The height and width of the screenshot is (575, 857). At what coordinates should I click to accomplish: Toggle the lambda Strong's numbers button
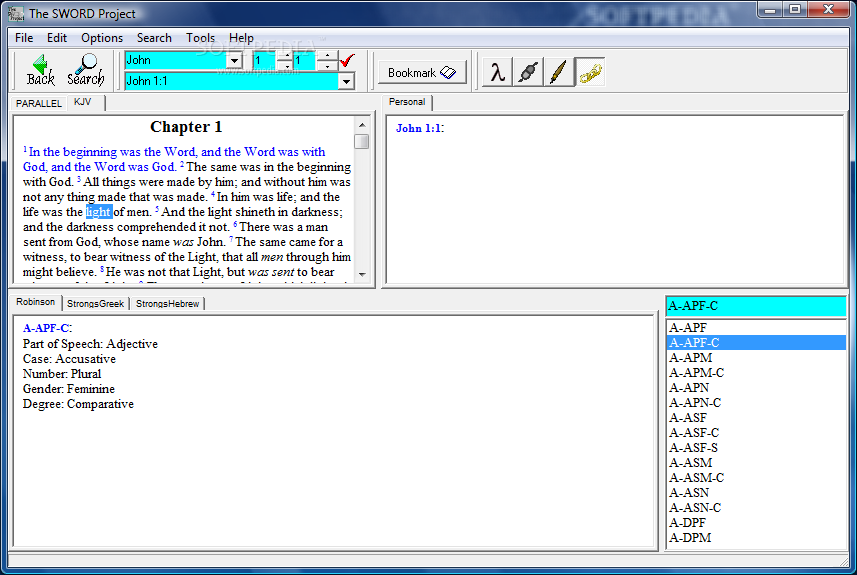coord(497,72)
